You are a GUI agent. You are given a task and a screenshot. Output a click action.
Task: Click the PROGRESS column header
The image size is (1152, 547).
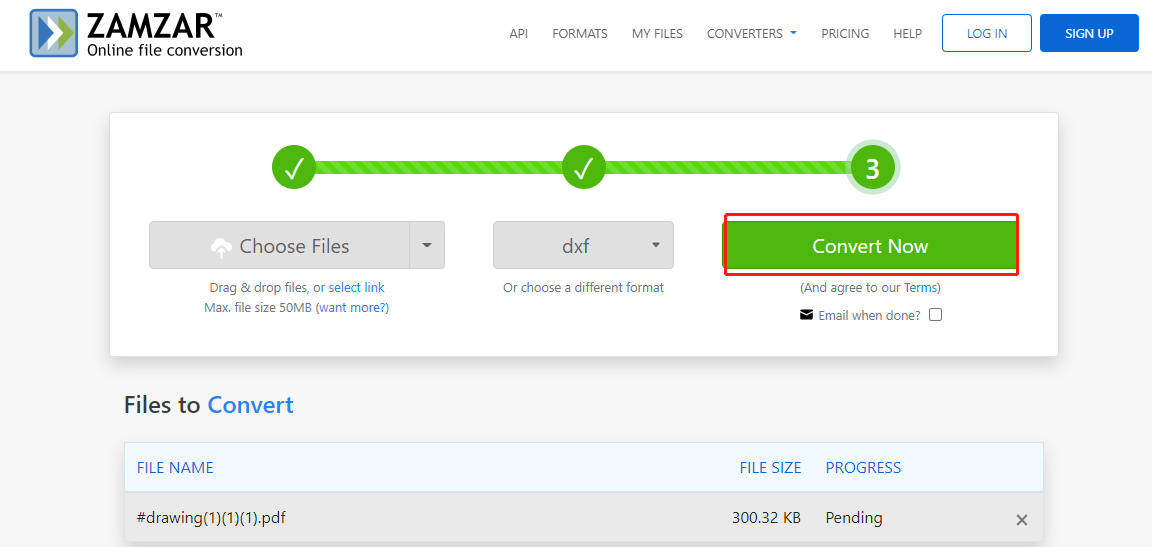click(863, 468)
